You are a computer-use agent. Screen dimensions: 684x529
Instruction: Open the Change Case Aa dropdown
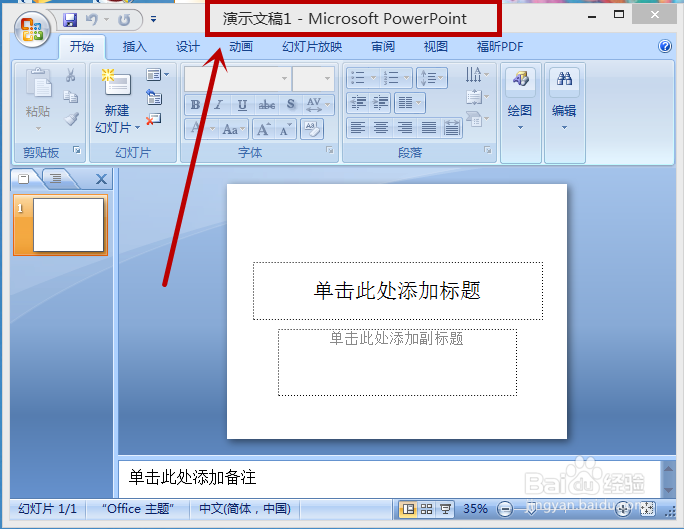233,129
